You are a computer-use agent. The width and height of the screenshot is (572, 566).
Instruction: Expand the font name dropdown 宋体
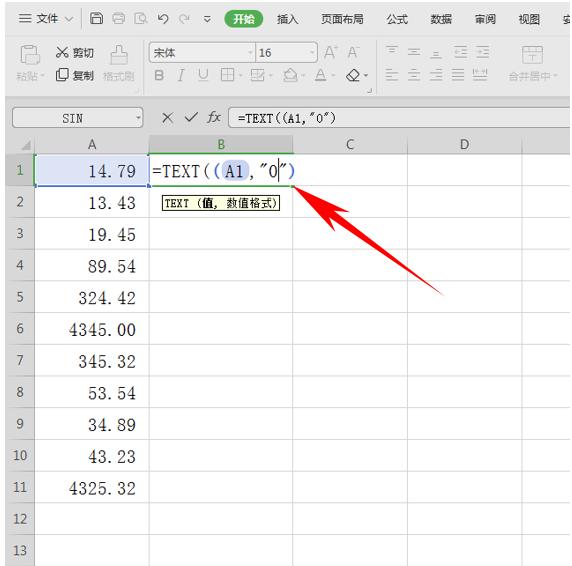tap(250, 53)
